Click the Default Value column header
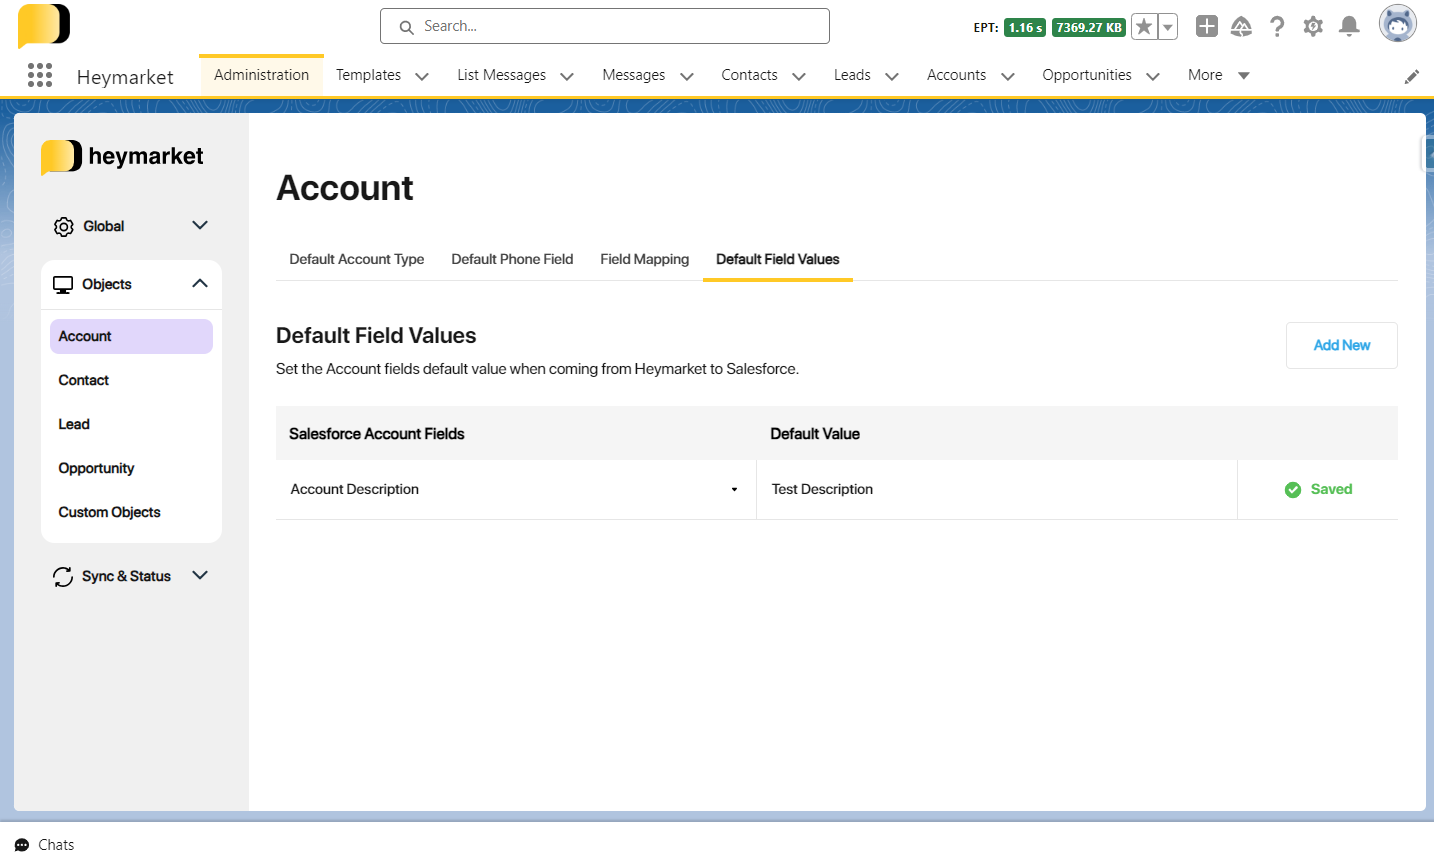 (815, 434)
